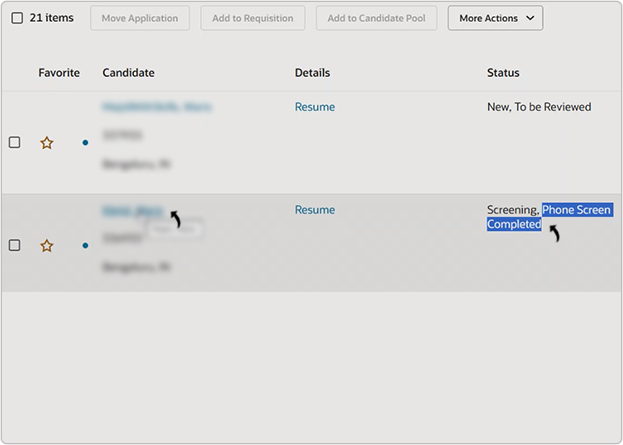The width and height of the screenshot is (623, 445).
Task: Click the blue dot in the Screening row
Action: click(85, 246)
